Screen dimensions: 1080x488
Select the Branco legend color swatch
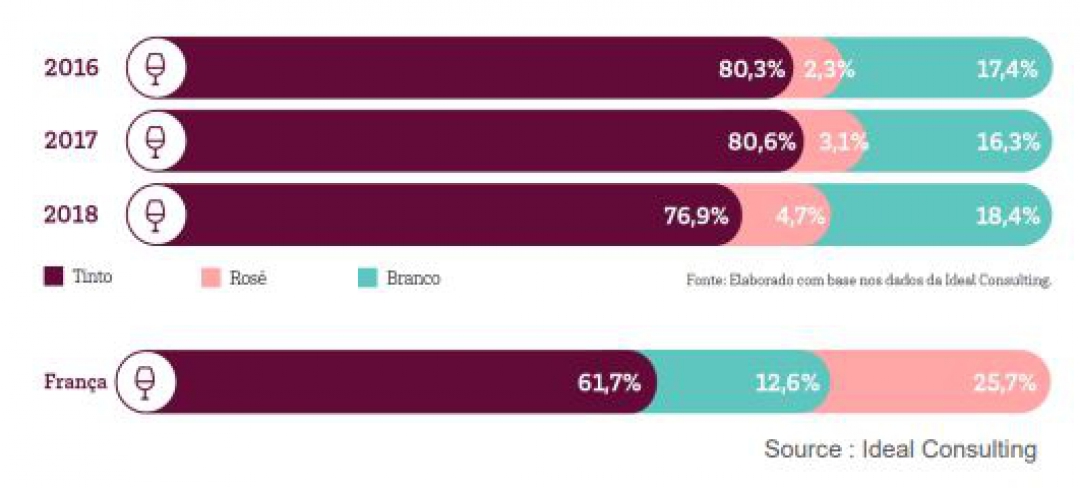tap(366, 277)
